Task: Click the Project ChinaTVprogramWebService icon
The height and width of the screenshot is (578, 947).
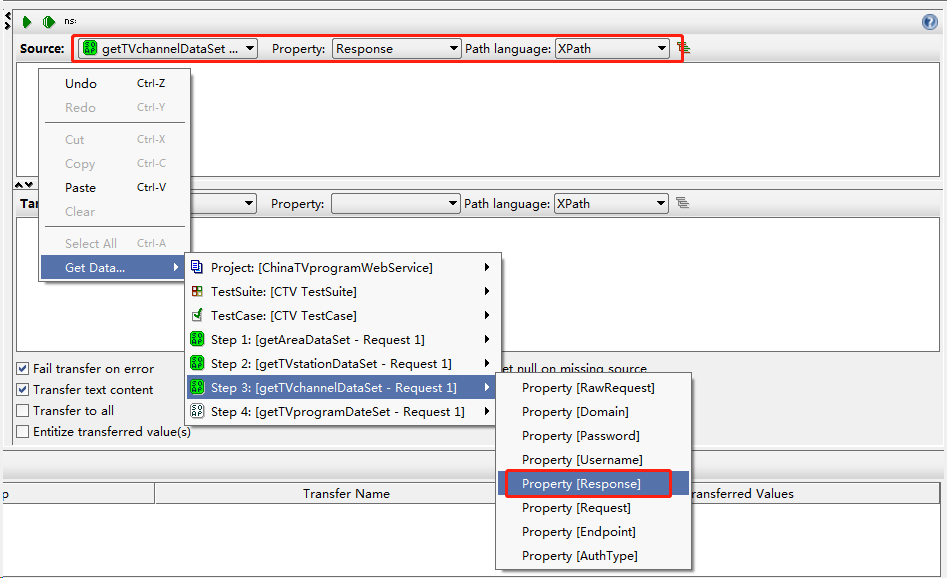Action: tap(197, 267)
